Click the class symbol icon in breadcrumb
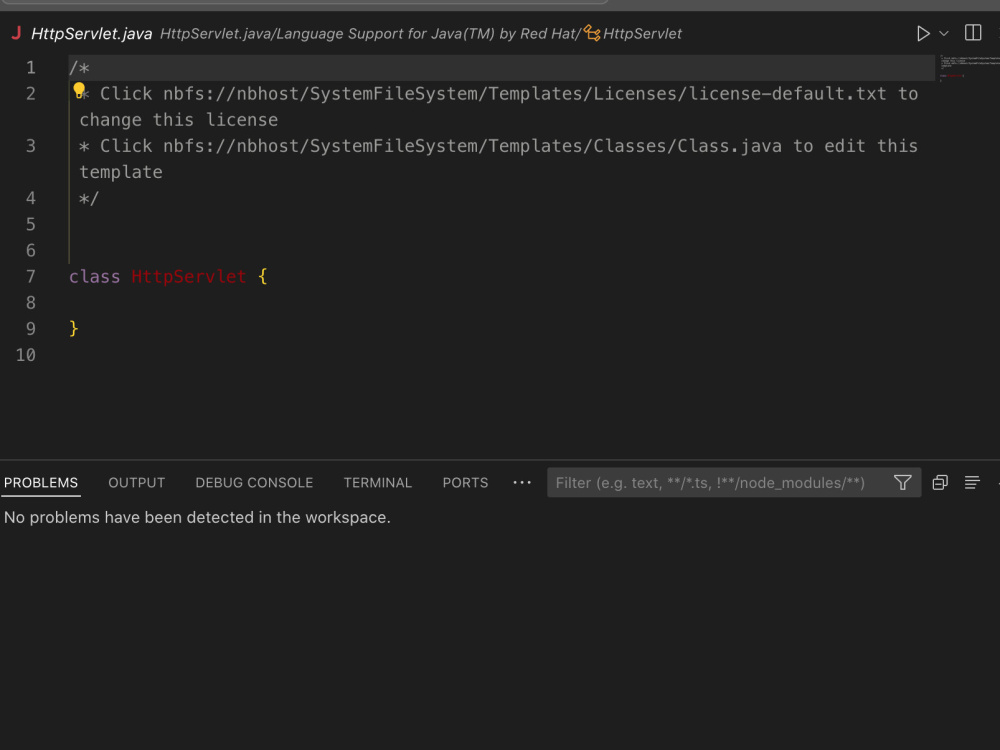1000x750 pixels. [592, 33]
